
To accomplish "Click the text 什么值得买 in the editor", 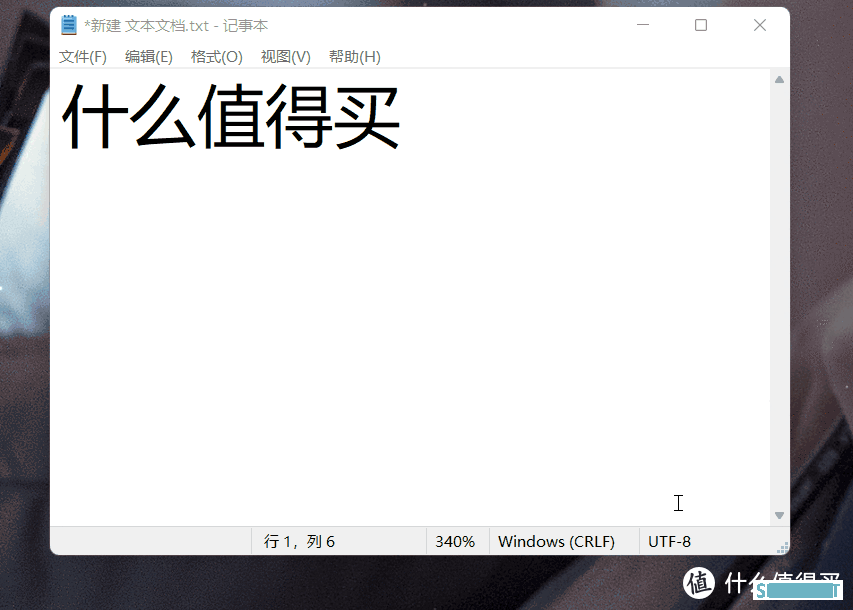I will tap(231, 116).
